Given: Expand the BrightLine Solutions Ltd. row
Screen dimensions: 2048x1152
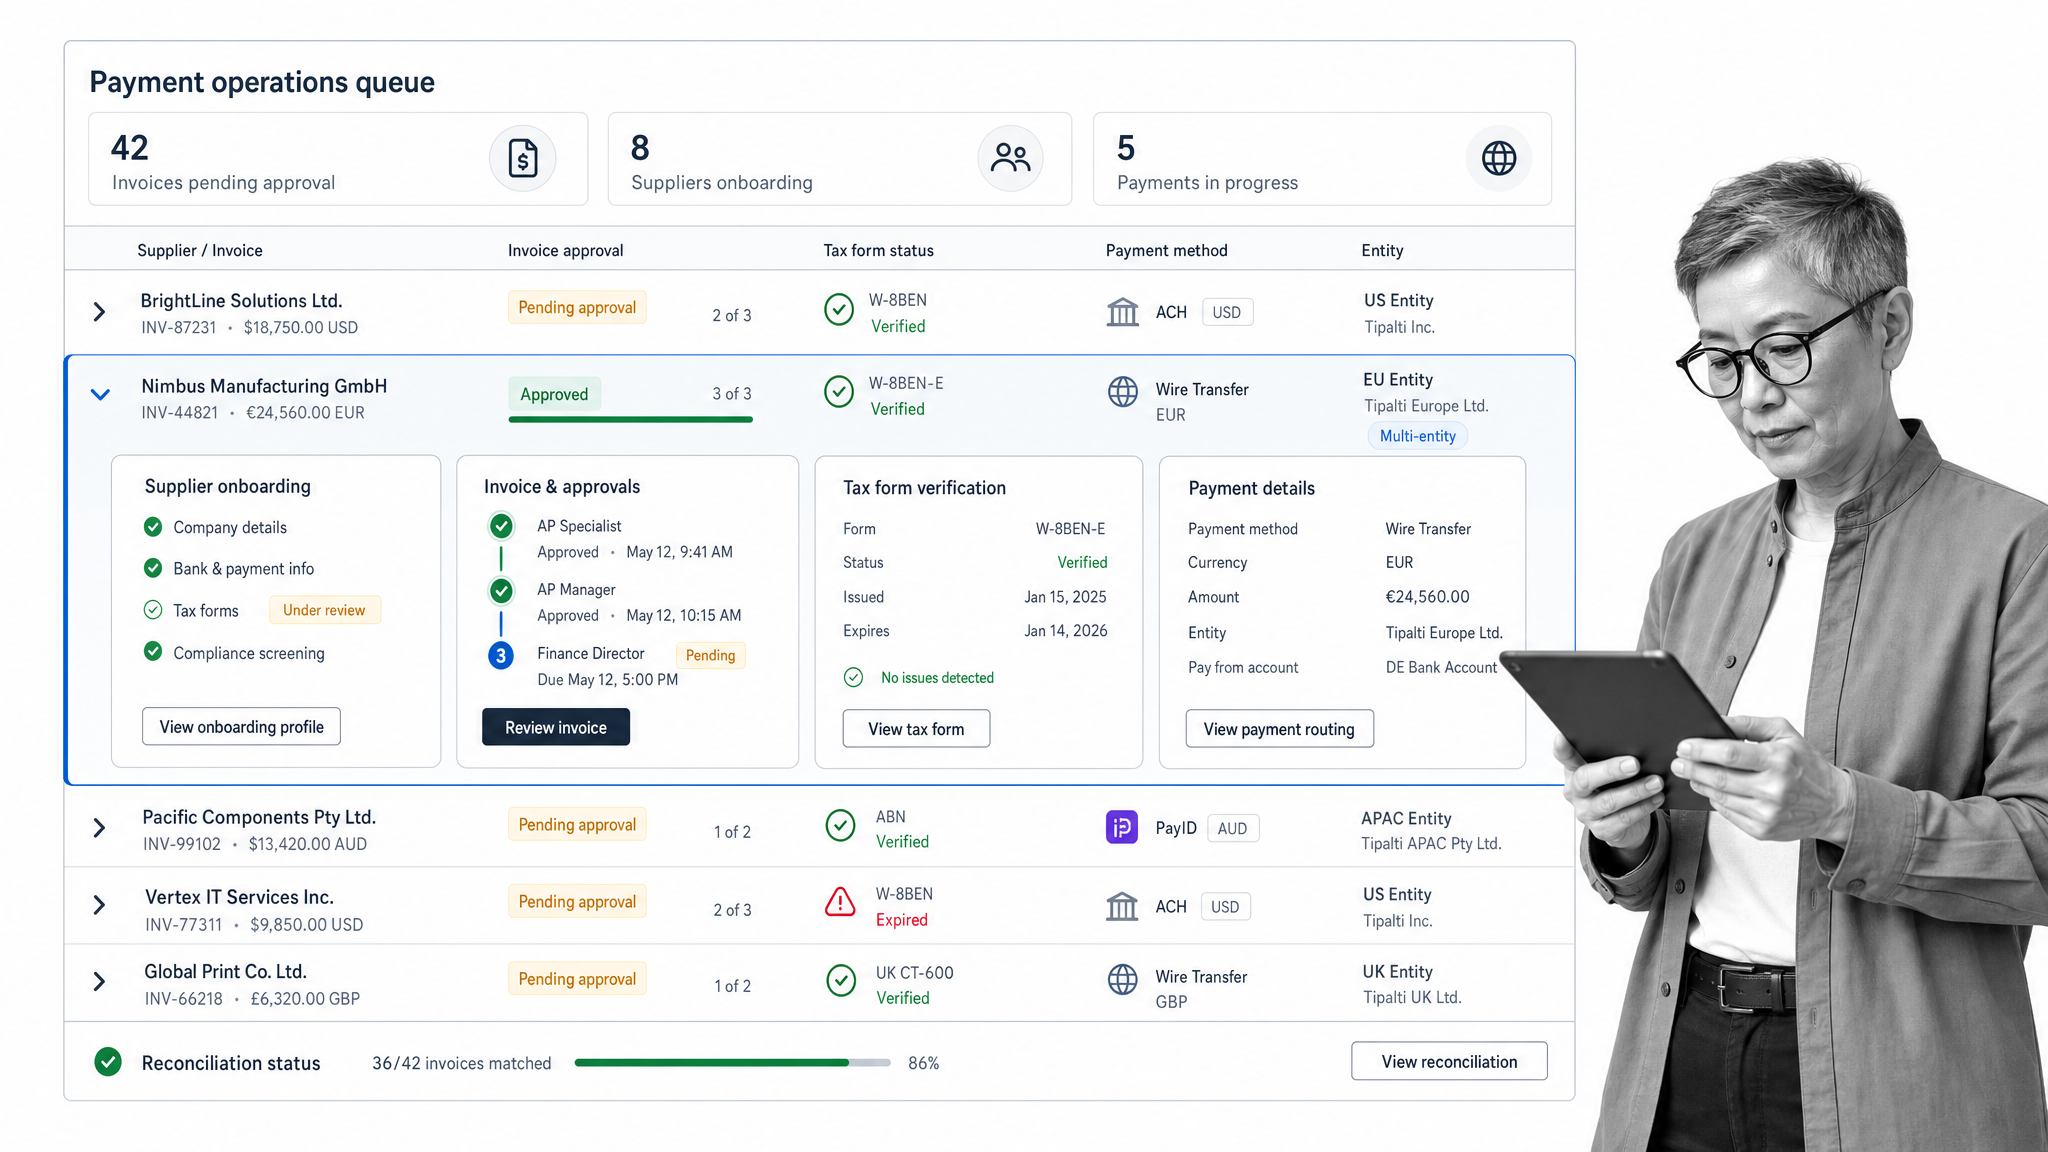Looking at the screenshot, I should (x=99, y=312).
